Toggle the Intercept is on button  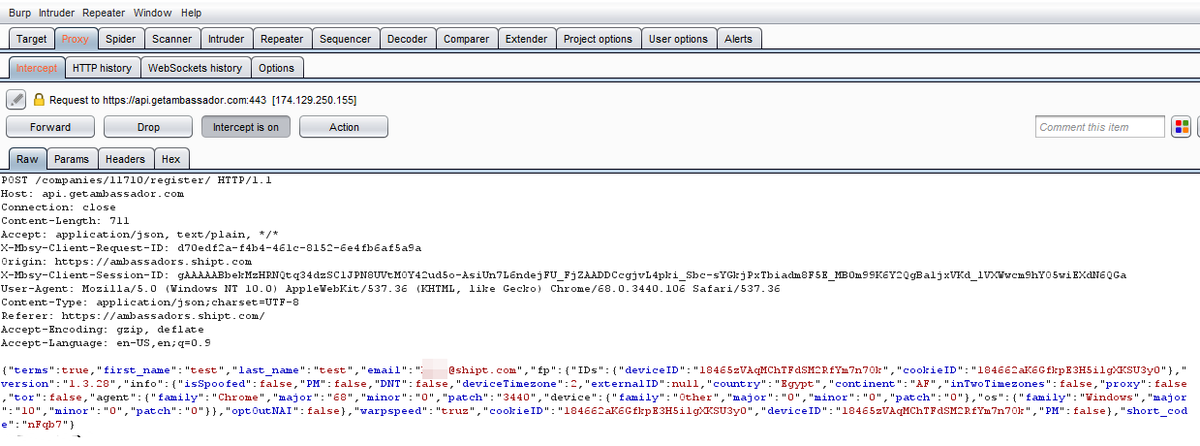[246, 127]
